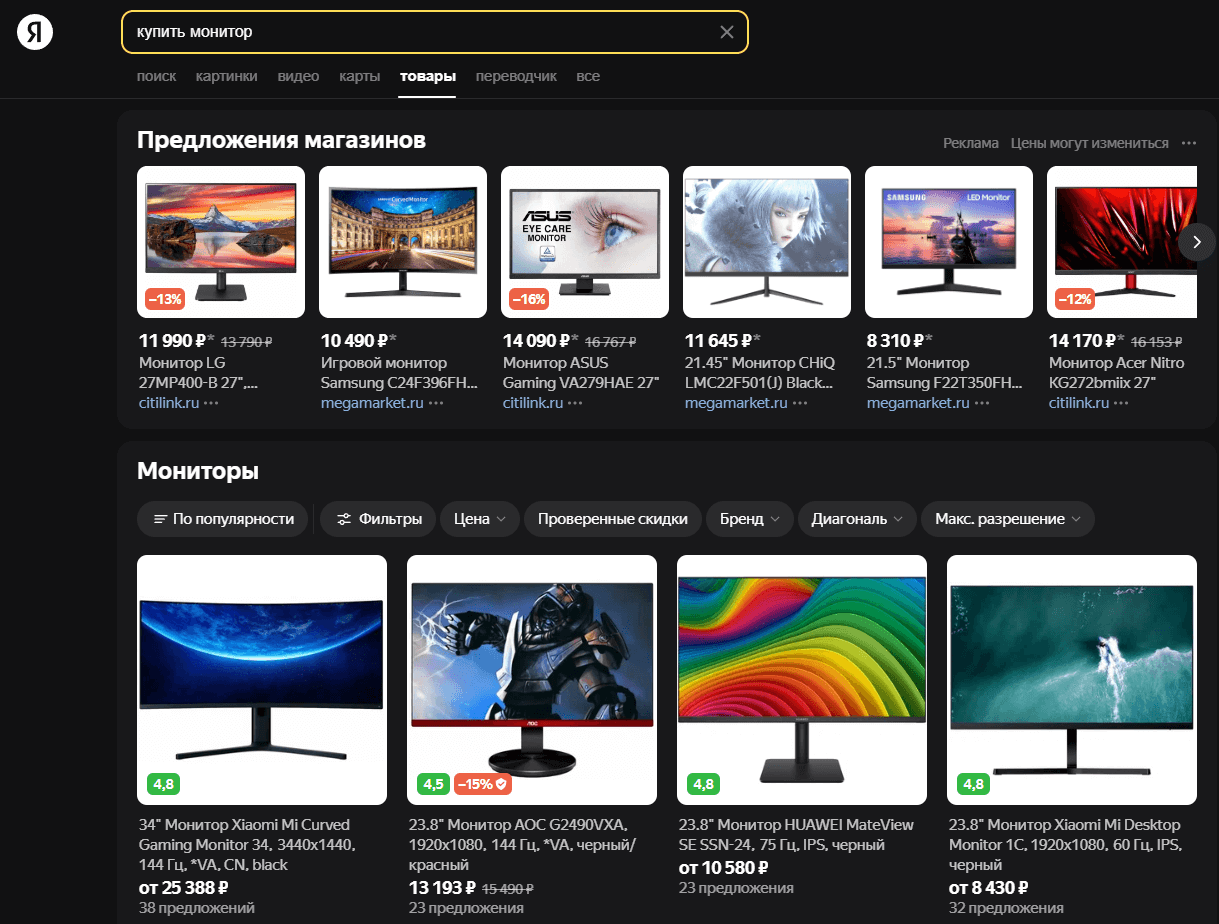Open the three-dot menu for CHiQ LMC22F501 offer
The height and width of the screenshot is (924, 1219).
tap(801, 403)
